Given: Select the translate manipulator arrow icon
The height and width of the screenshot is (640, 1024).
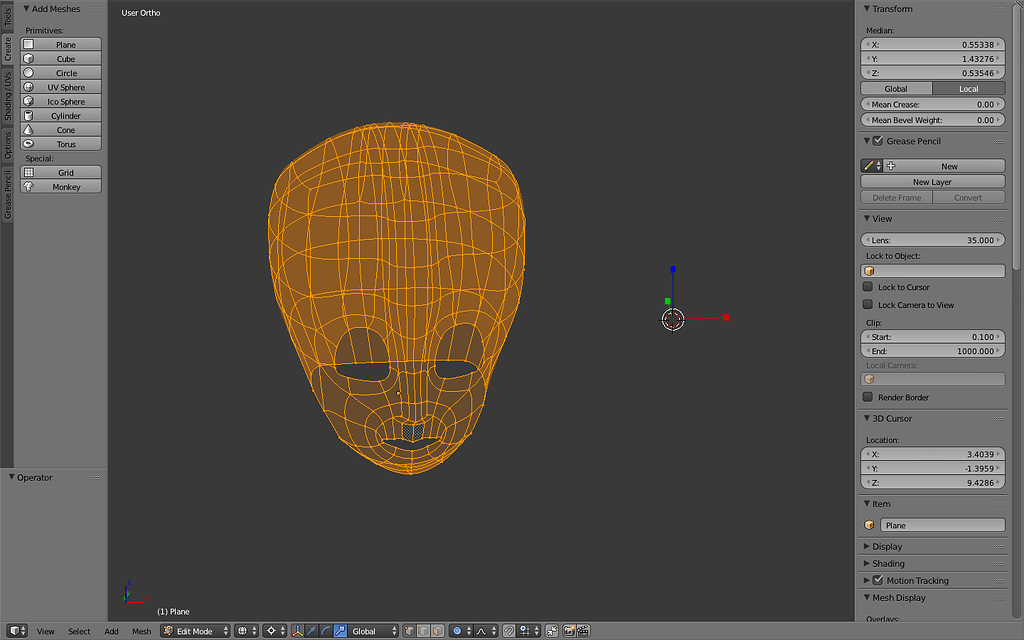Looking at the screenshot, I should (x=312, y=631).
